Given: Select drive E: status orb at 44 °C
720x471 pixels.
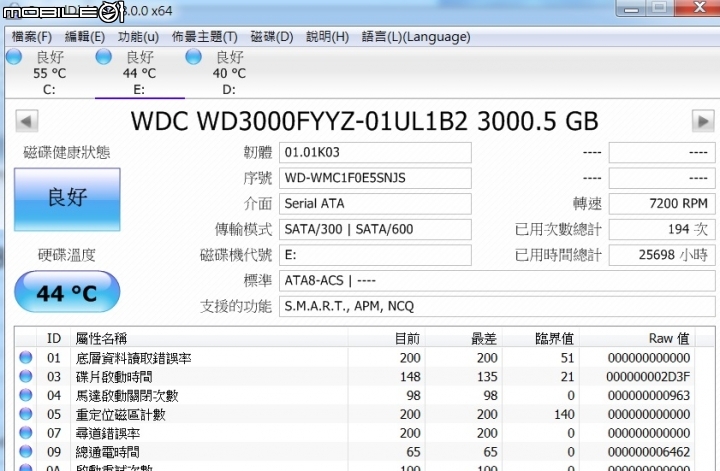Looking at the screenshot, I should pyautogui.click(x=103, y=57).
